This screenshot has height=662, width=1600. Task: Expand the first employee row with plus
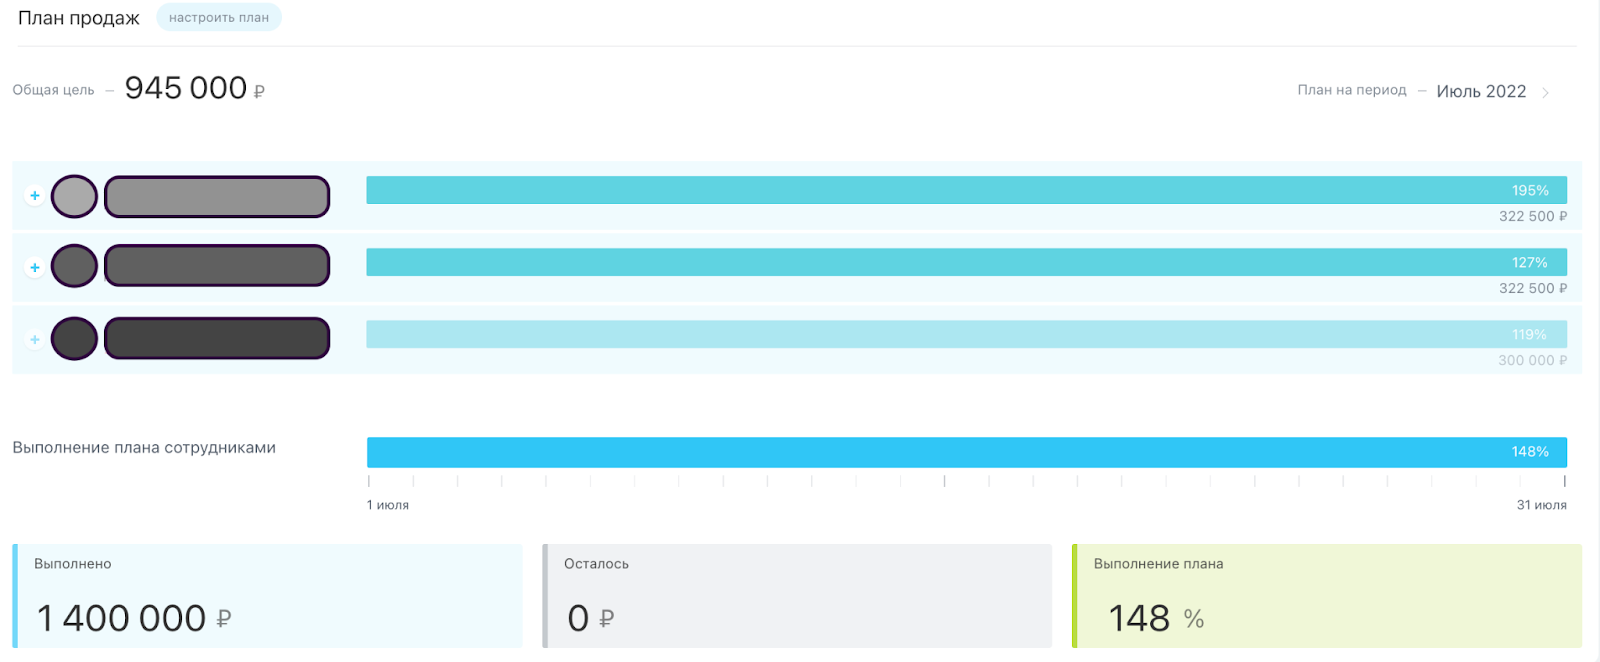(x=35, y=196)
